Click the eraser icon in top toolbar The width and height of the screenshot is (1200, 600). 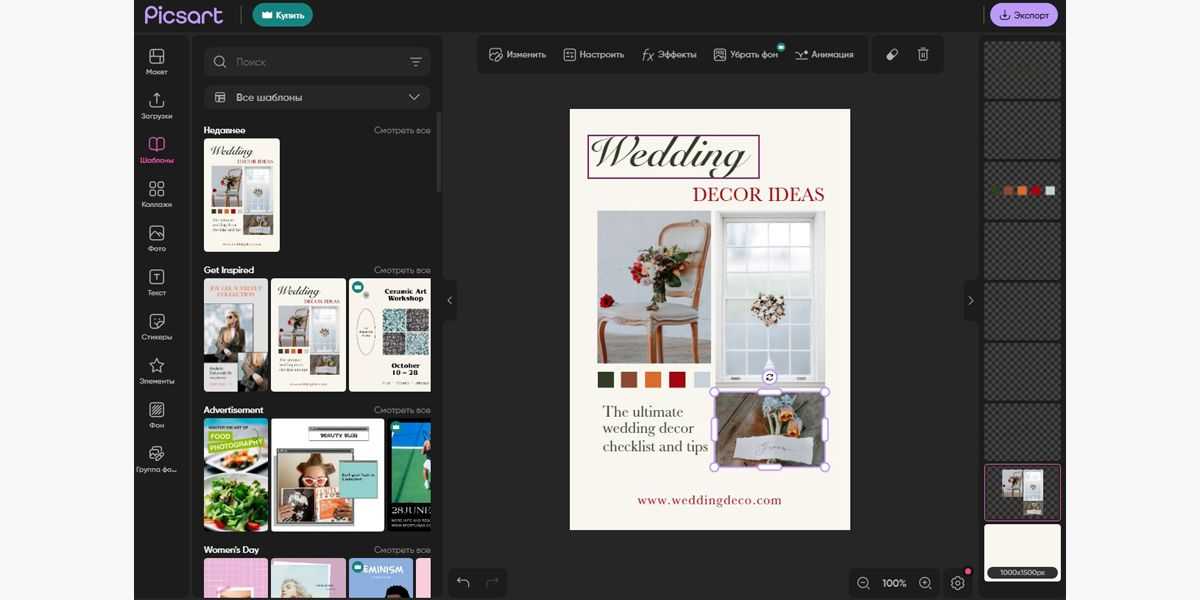892,55
